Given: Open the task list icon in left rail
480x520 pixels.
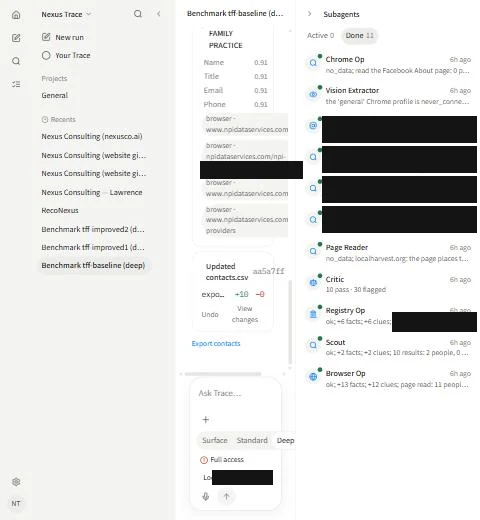Looking at the screenshot, I should click(x=16, y=84).
